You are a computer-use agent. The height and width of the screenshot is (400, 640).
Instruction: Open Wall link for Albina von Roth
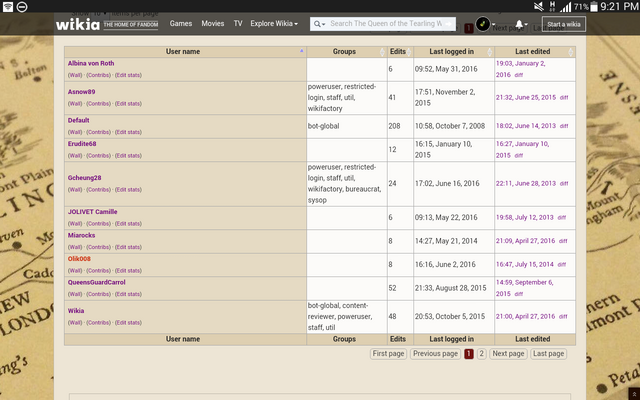(x=75, y=75)
